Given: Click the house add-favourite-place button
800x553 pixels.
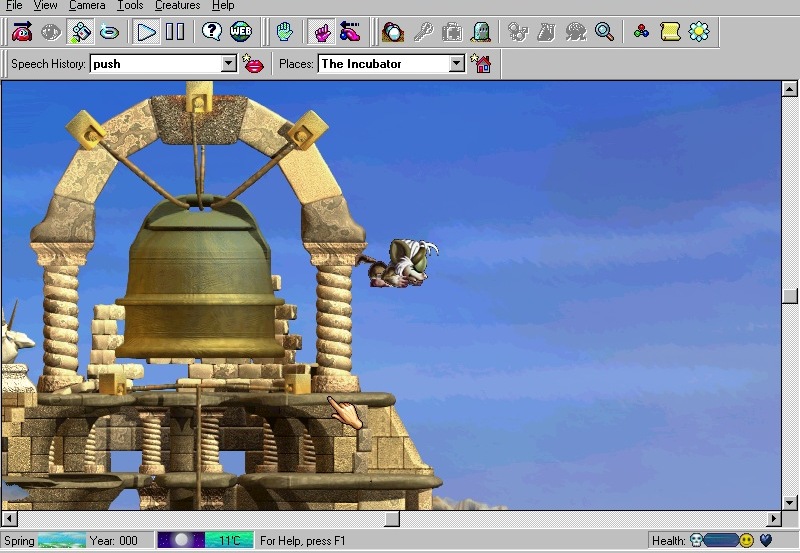Looking at the screenshot, I should point(482,64).
